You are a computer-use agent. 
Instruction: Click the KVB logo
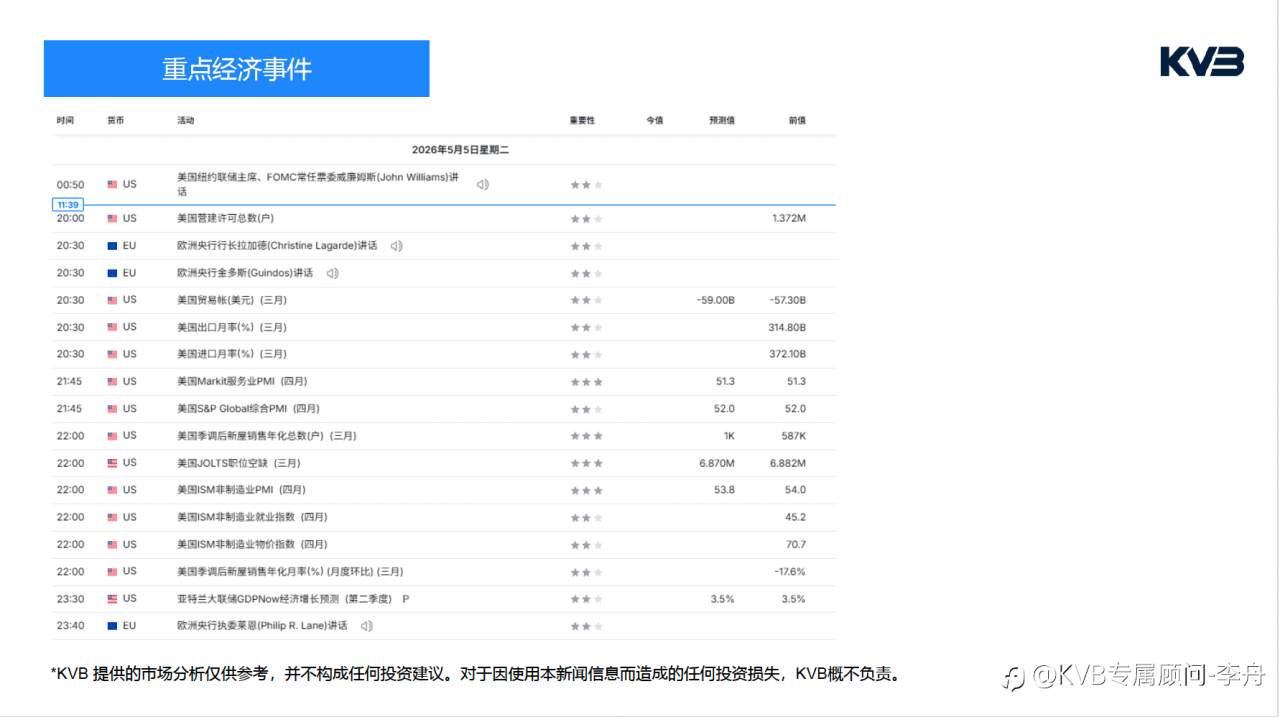tap(1202, 62)
